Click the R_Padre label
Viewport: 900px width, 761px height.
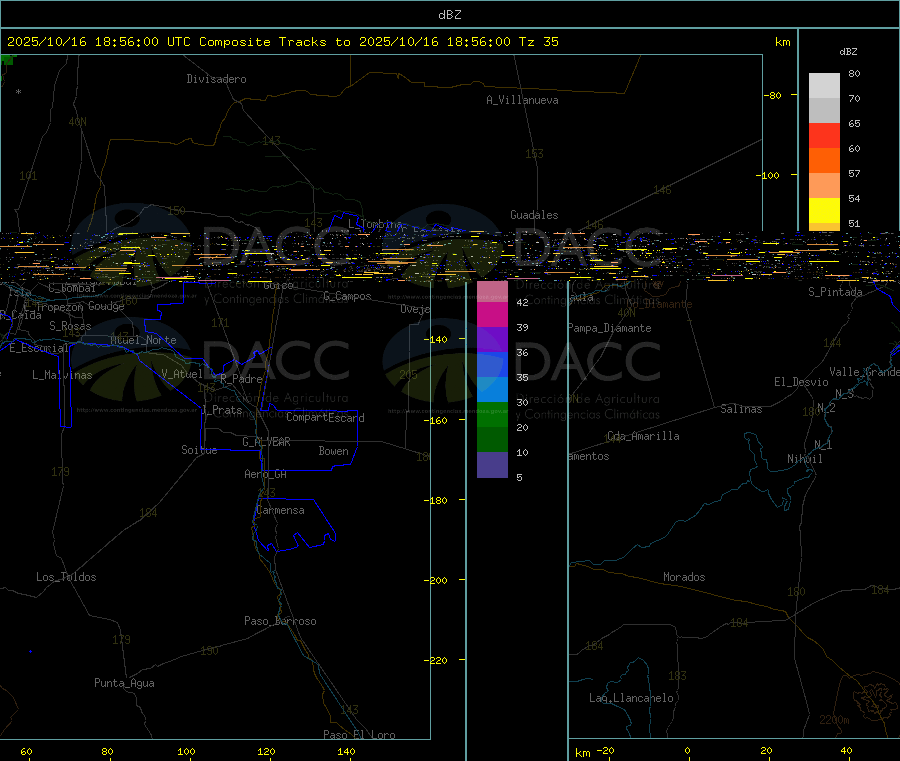[241, 379]
